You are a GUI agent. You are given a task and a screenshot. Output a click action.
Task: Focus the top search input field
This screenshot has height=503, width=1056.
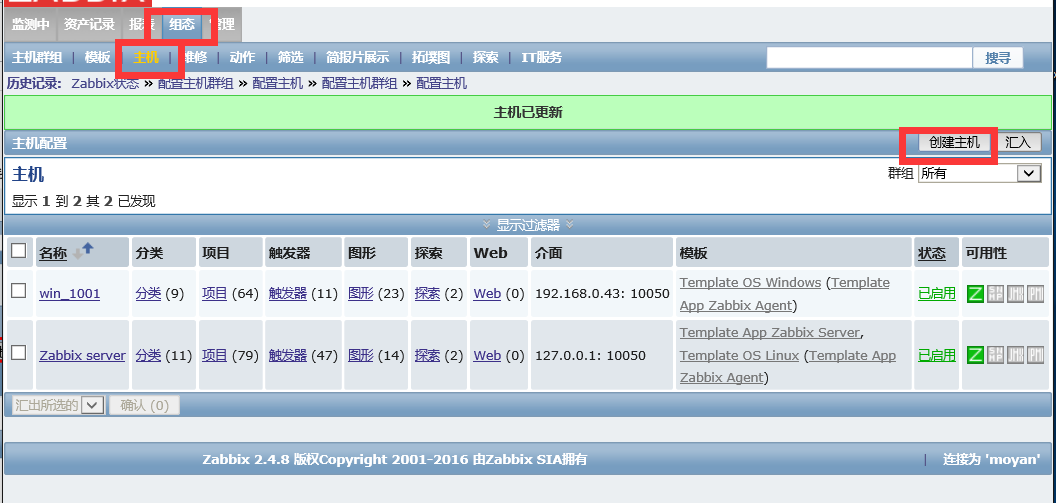coord(869,58)
